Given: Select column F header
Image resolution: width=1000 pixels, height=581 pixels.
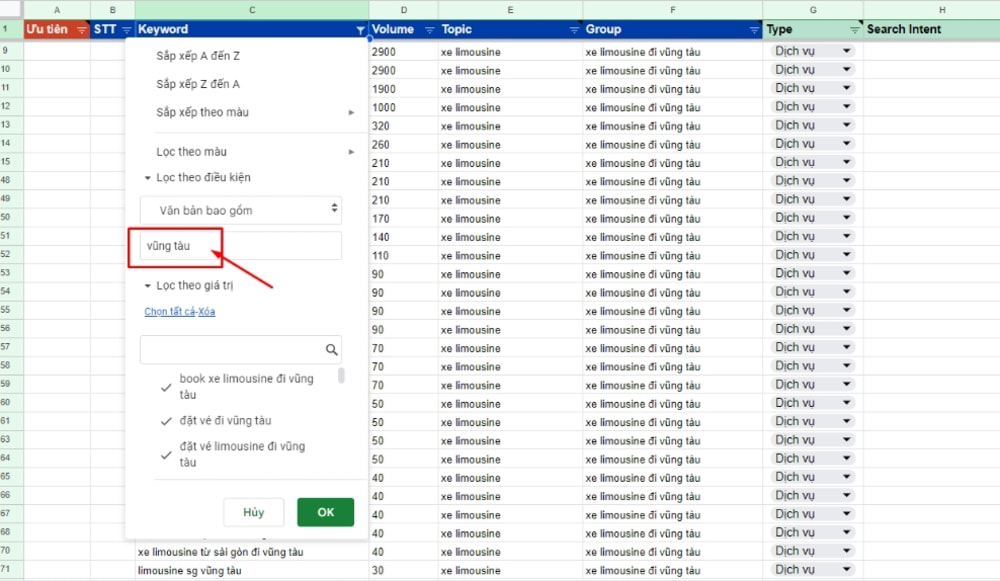Looking at the screenshot, I should click(x=672, y=10).
